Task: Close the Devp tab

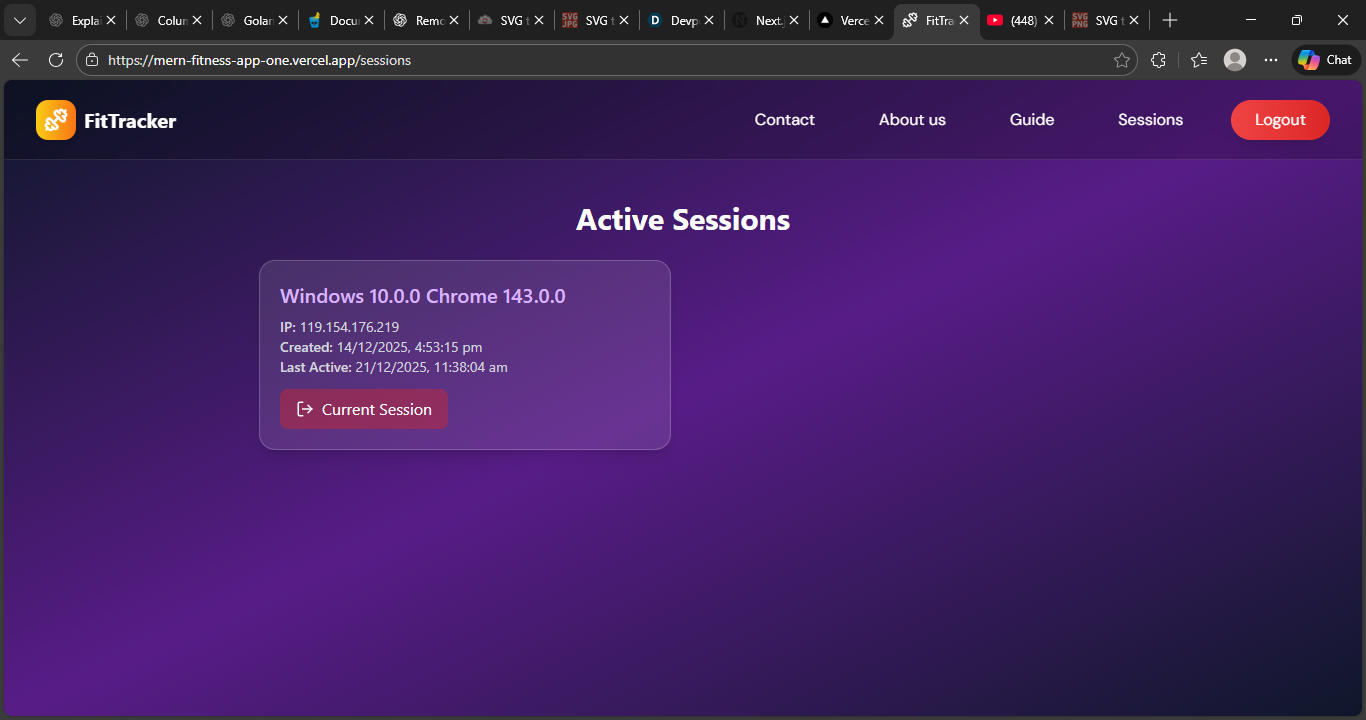Action: coord(709,20)
